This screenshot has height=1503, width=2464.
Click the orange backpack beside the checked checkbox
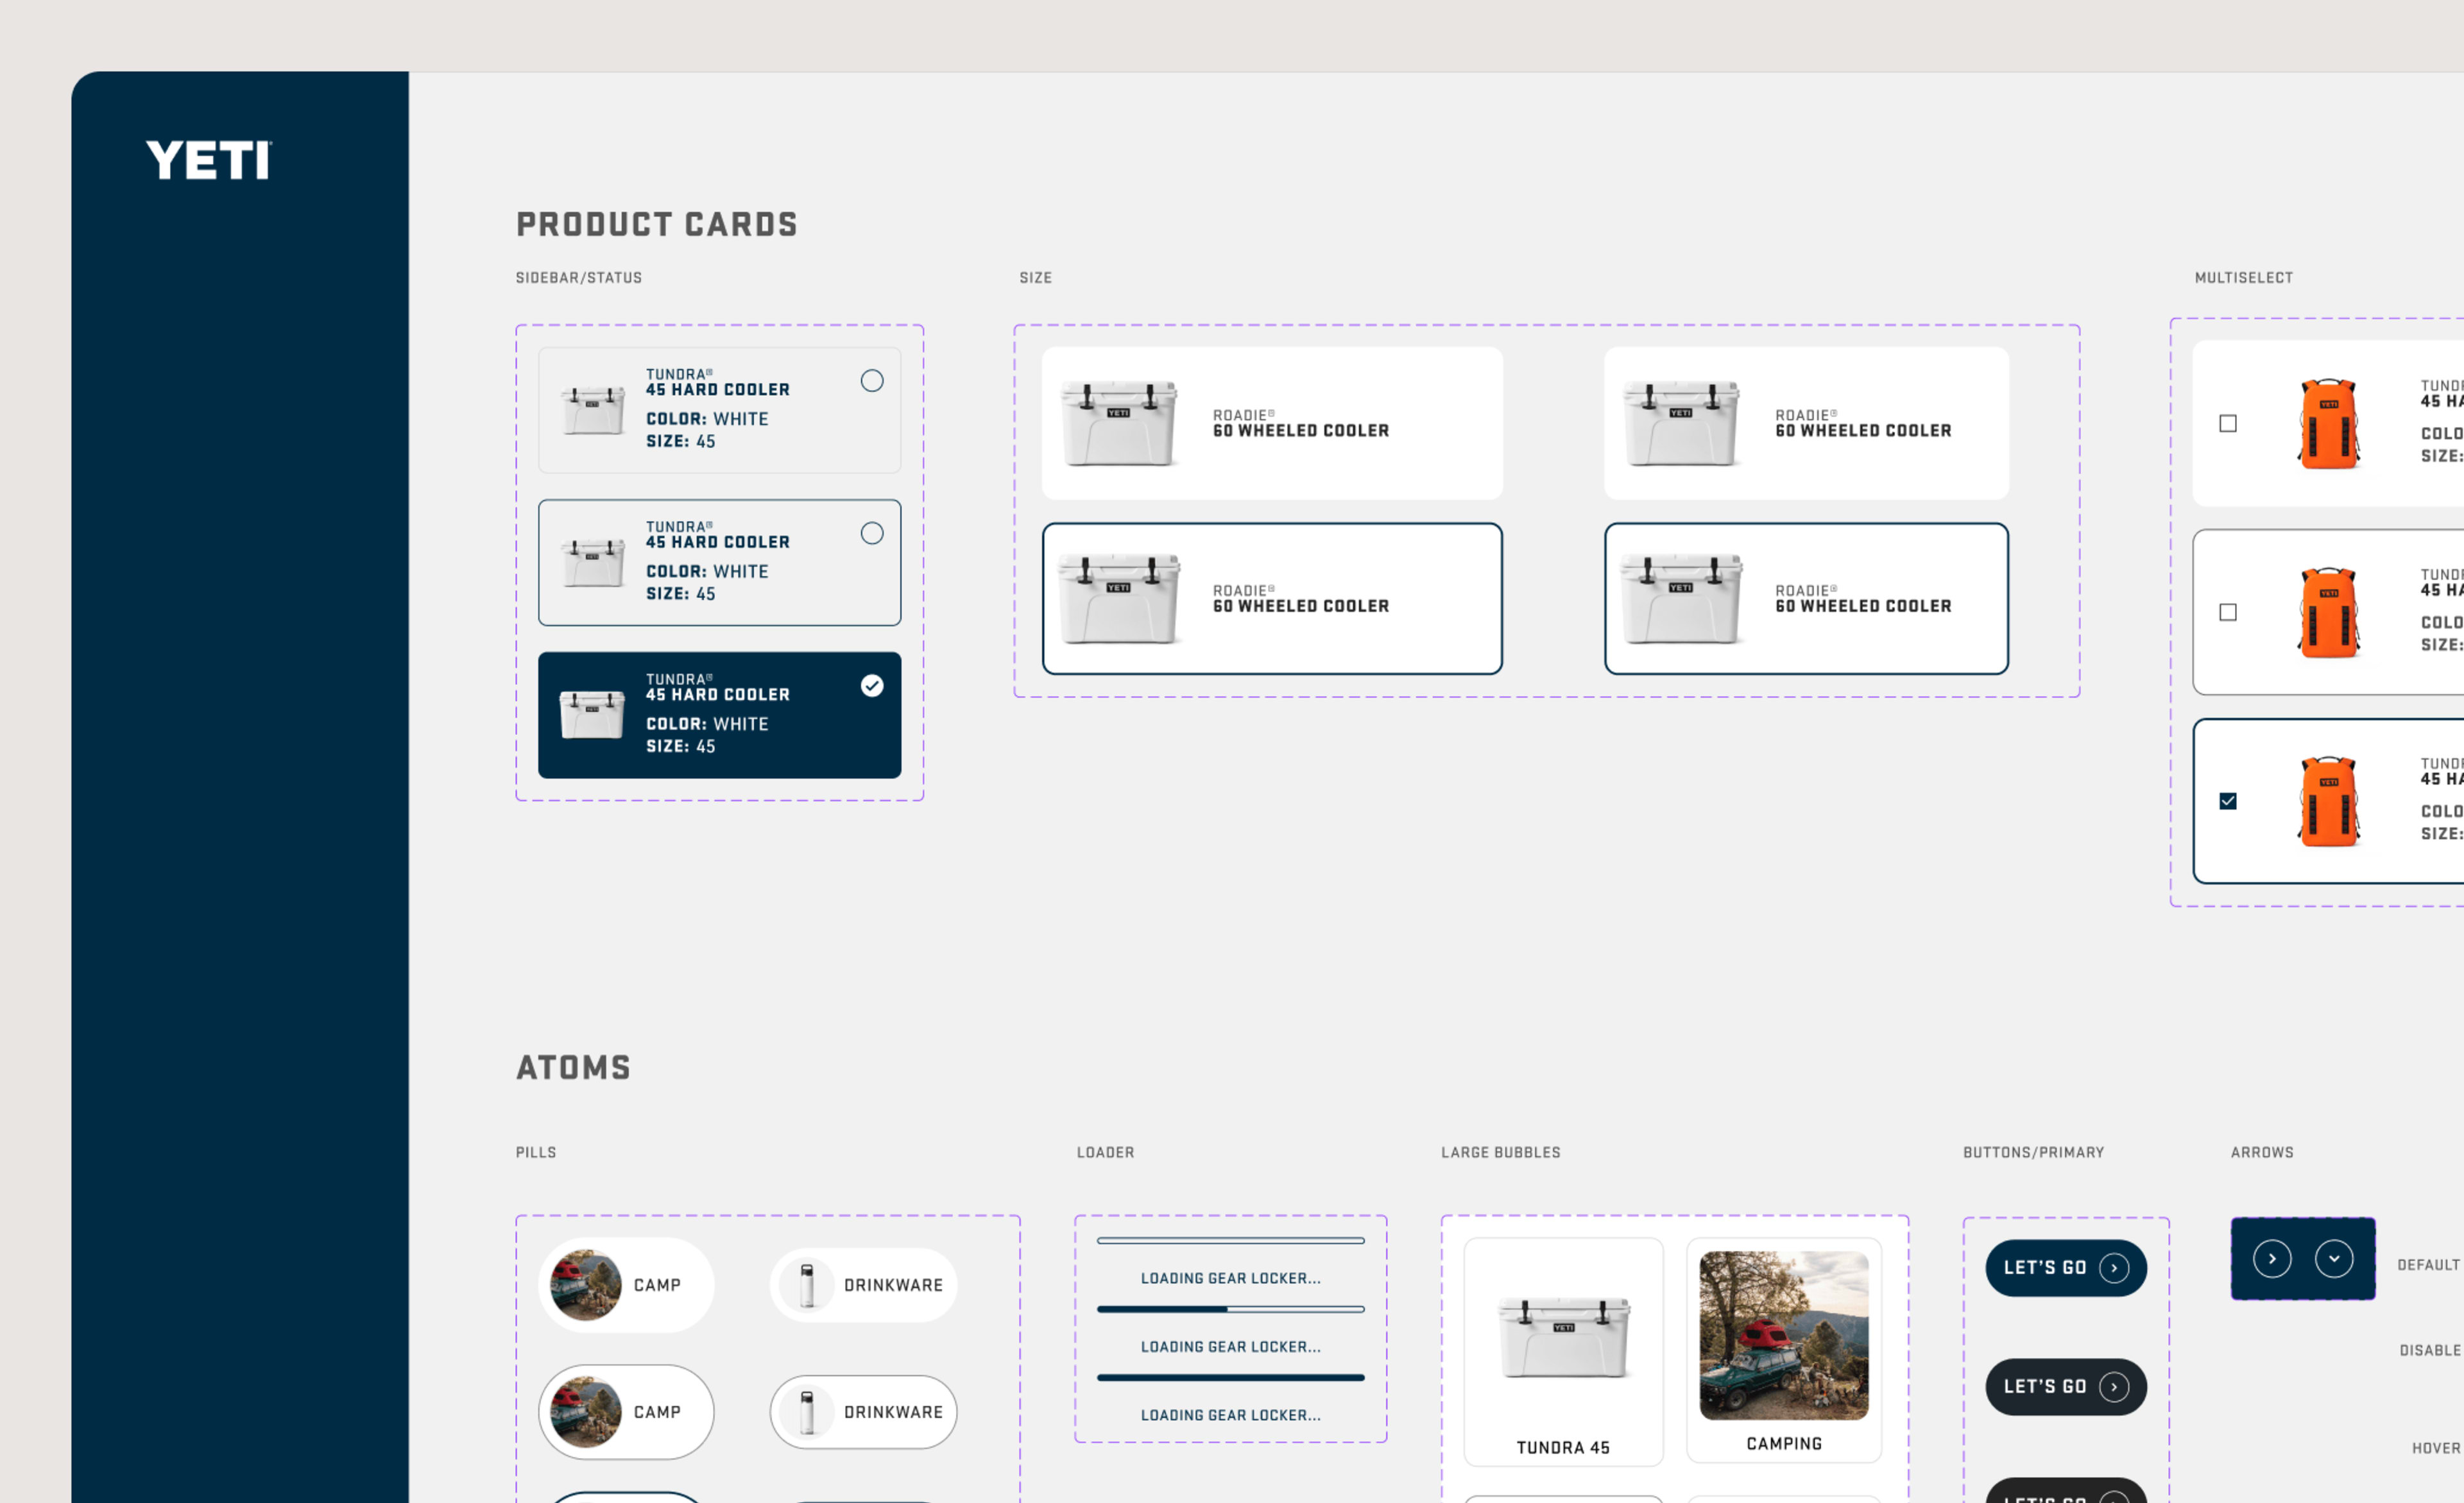coord(2329,801)
